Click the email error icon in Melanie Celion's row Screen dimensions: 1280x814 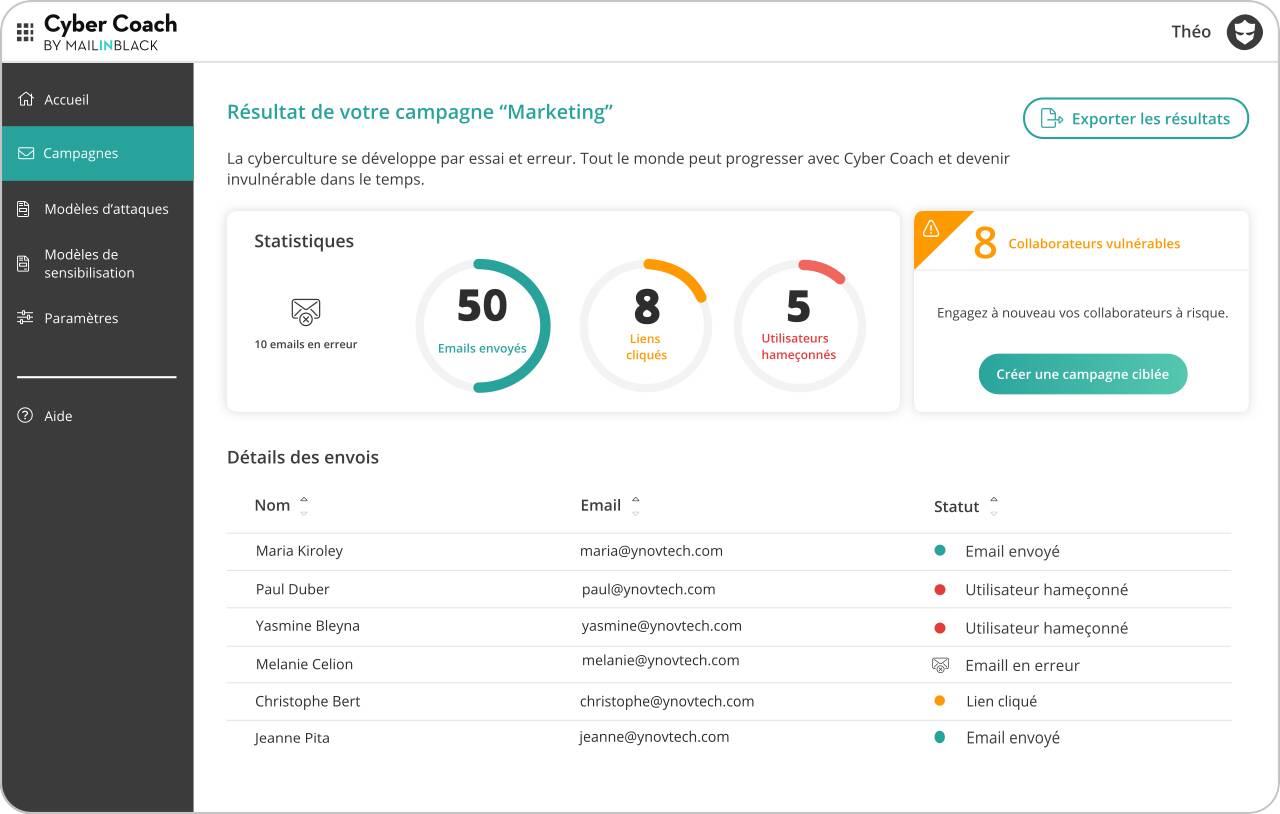939,665
